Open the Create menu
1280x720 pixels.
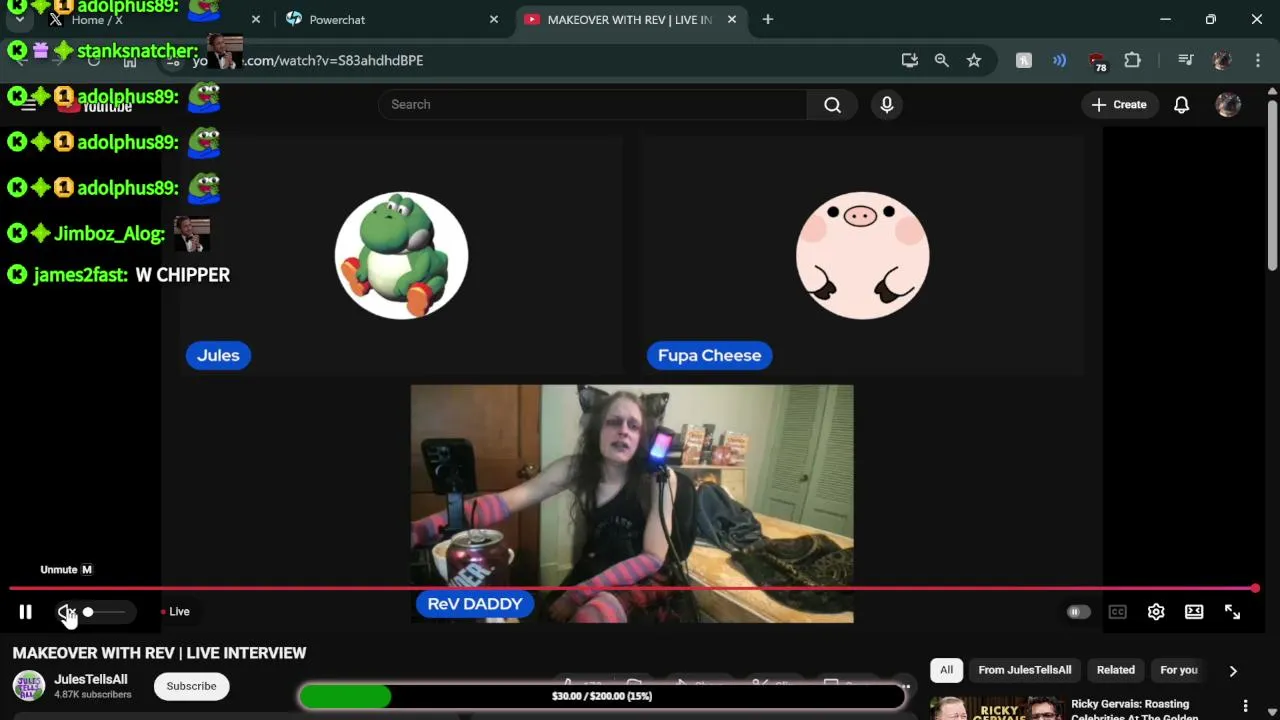[x=1119, y=105]
